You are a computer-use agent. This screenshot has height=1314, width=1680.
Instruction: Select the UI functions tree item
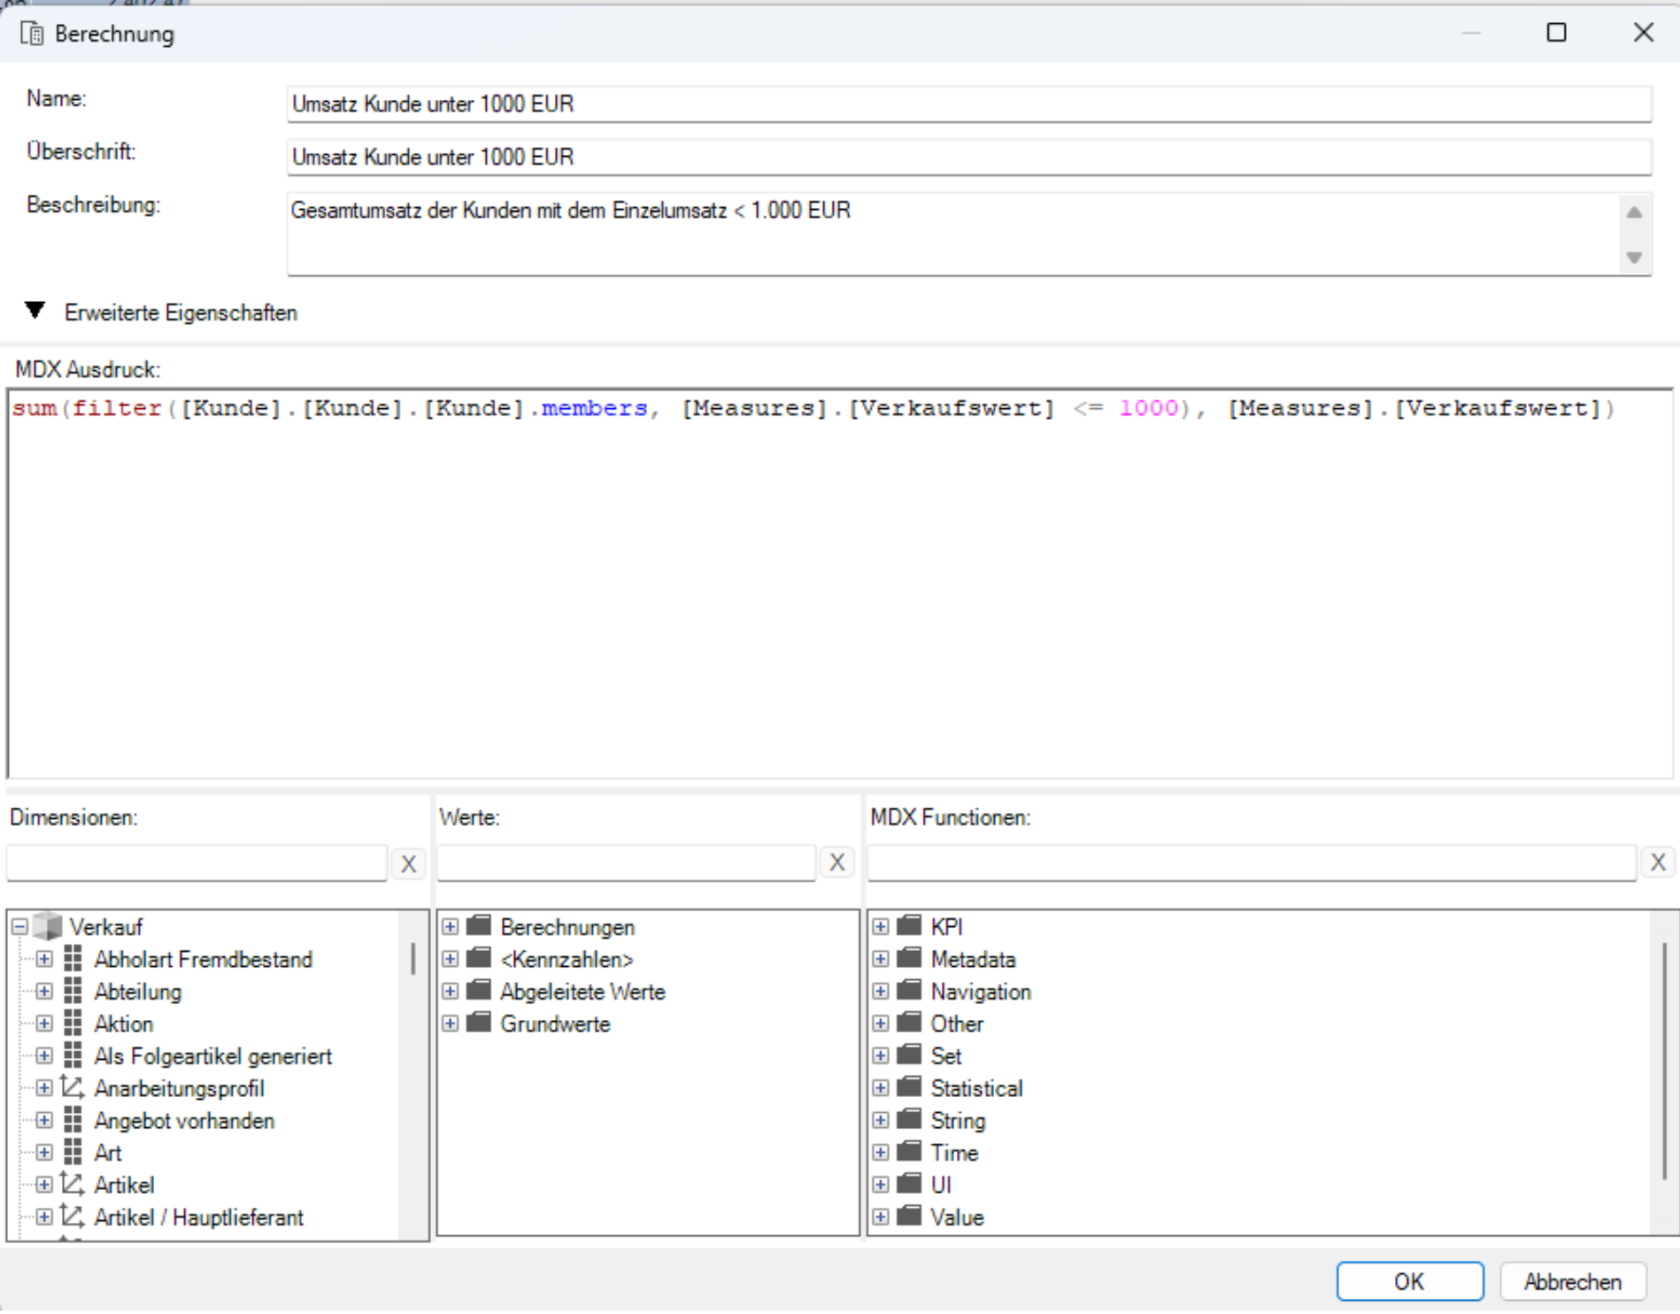click(x=941, y=1185)
